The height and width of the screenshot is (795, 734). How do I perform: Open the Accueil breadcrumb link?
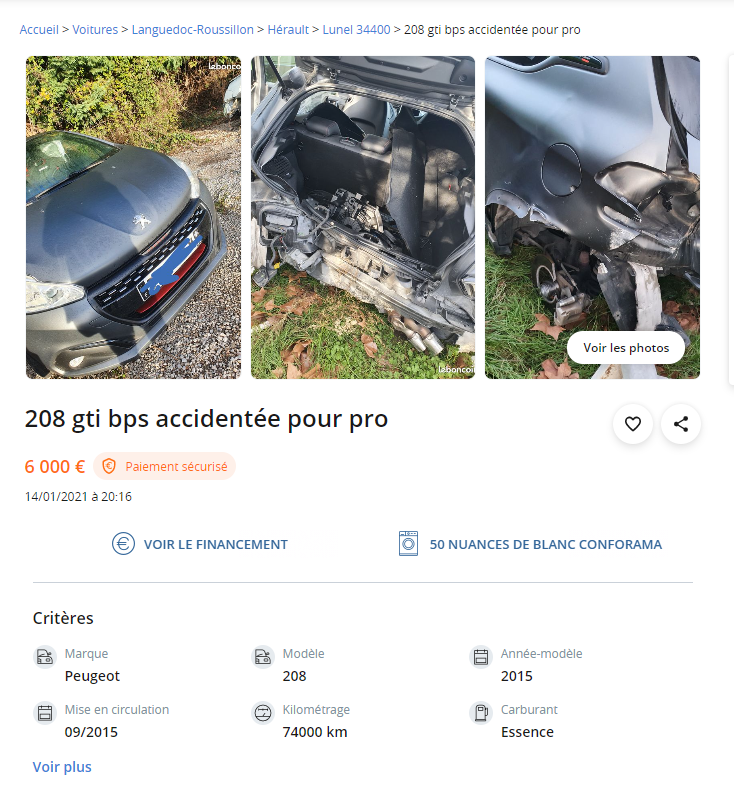click(x=39, y=30)
